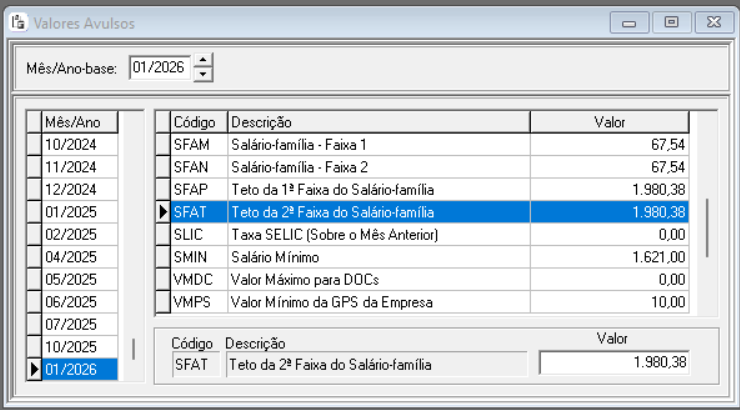Screen dimensions: 740x410
Task: Sort by the Descrição column header
Action: [378, 122]
